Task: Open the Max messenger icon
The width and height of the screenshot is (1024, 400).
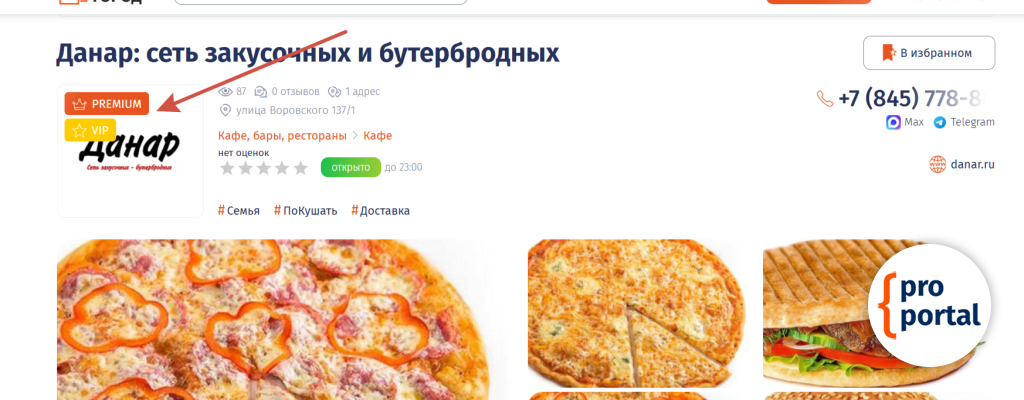Action: [893, 122]
